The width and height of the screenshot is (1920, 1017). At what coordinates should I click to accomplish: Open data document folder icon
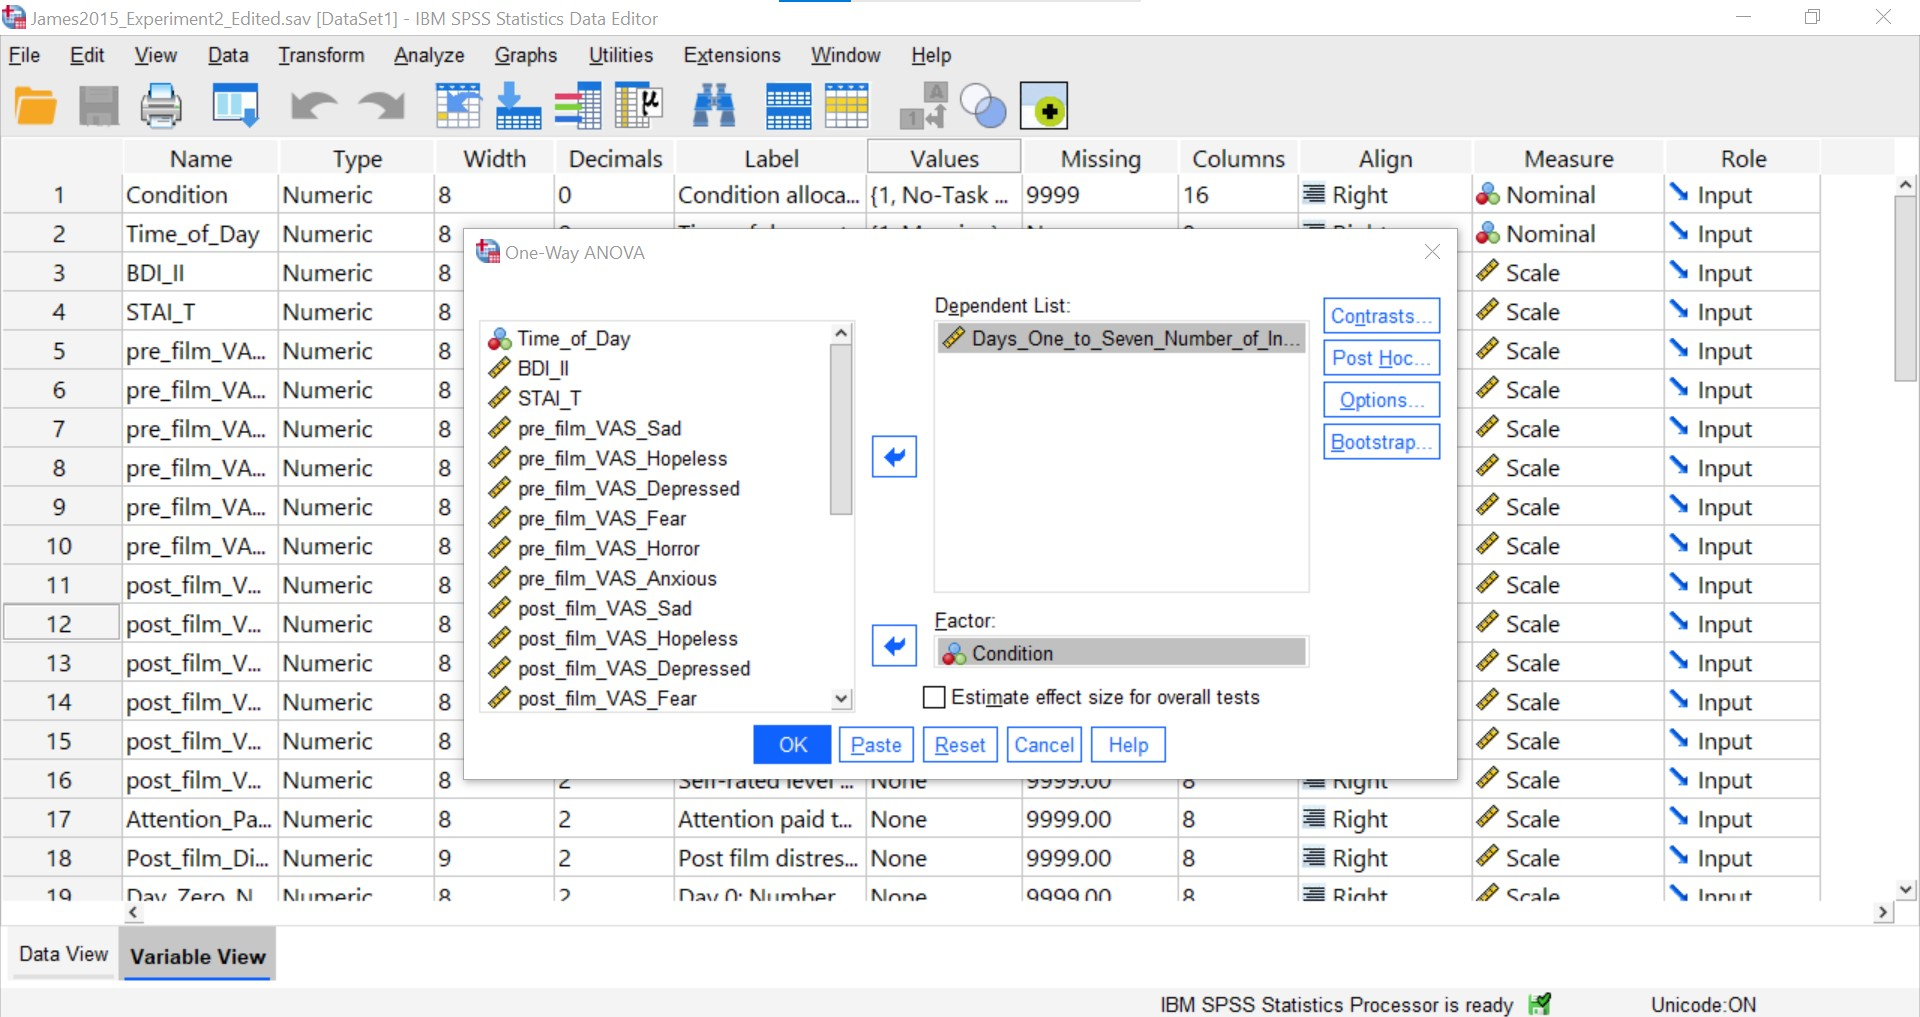coord(36,106)
